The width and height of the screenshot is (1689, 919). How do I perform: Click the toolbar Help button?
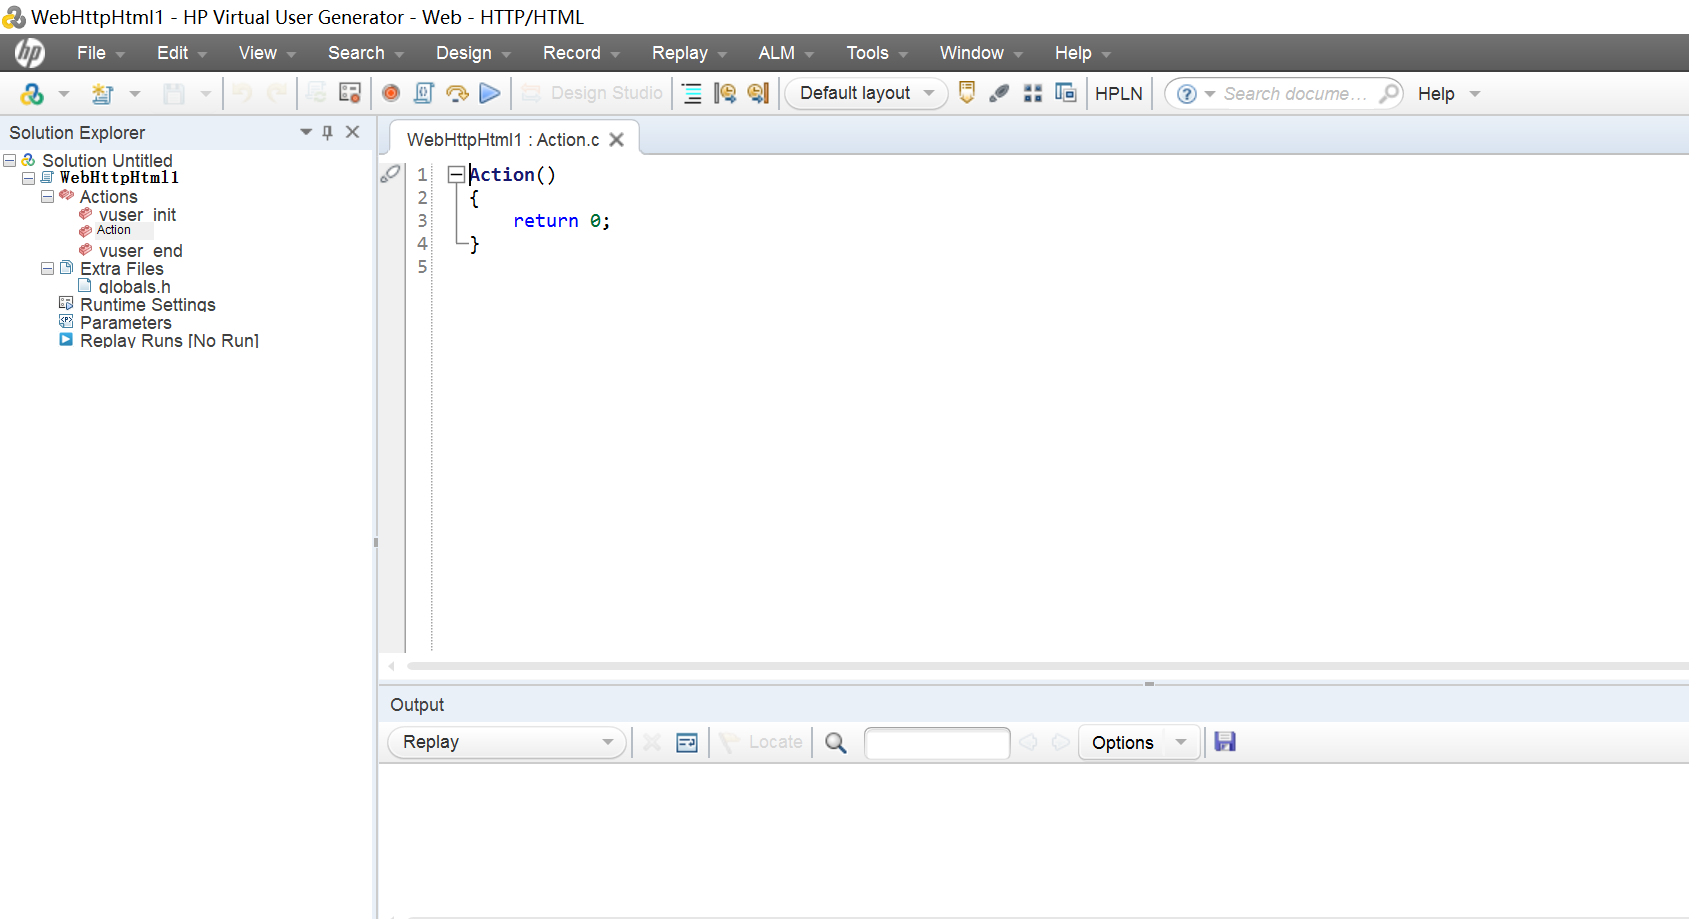point(1436,94)
